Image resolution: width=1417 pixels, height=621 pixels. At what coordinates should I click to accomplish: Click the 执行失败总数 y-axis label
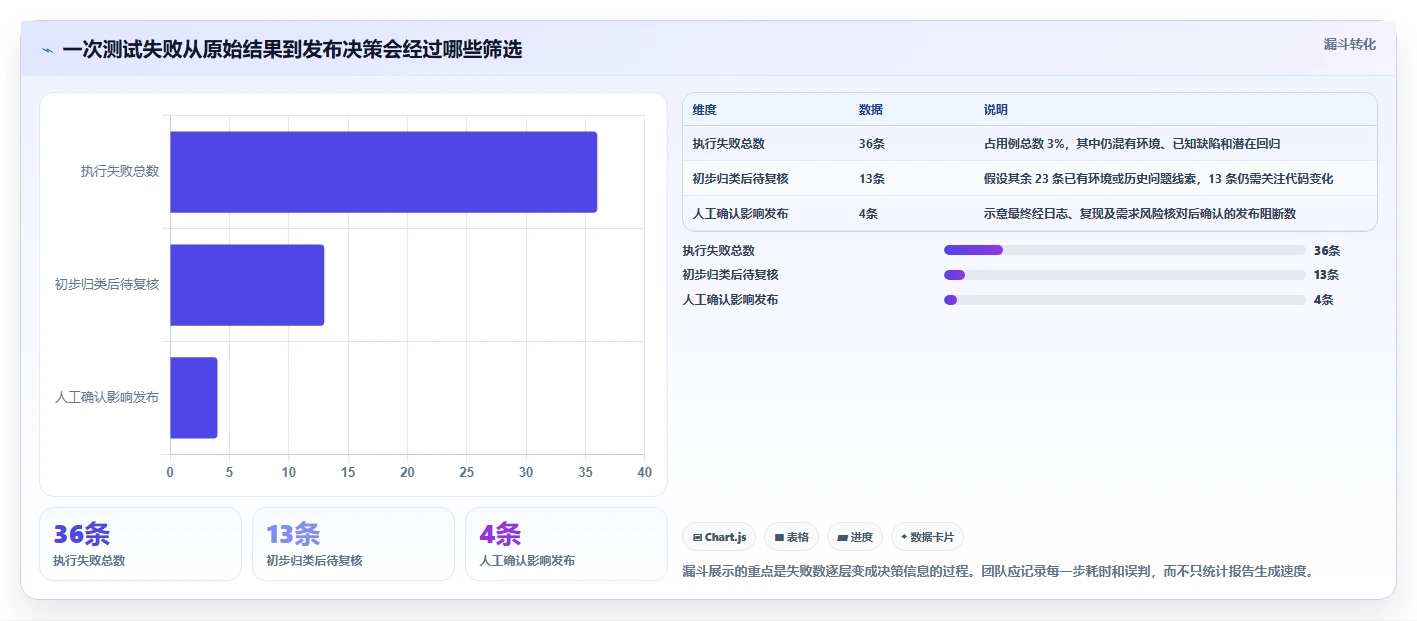120,172
